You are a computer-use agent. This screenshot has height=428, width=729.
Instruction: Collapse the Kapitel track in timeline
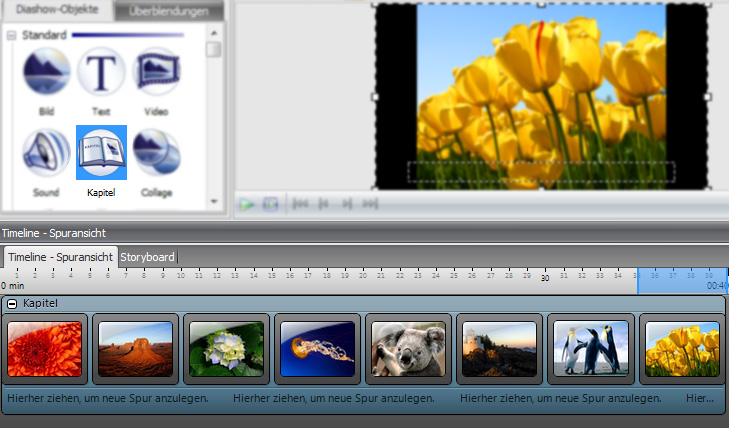click(12, 302)
